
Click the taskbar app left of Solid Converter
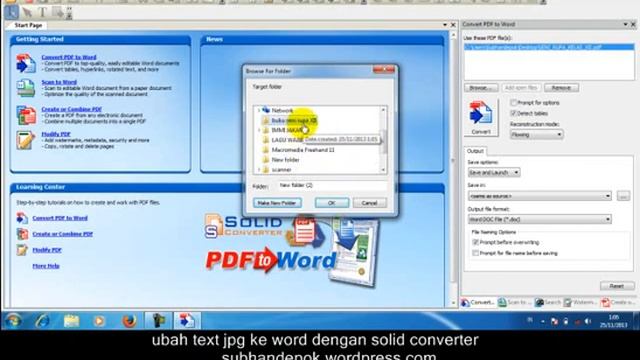click(x=158, y=321)
